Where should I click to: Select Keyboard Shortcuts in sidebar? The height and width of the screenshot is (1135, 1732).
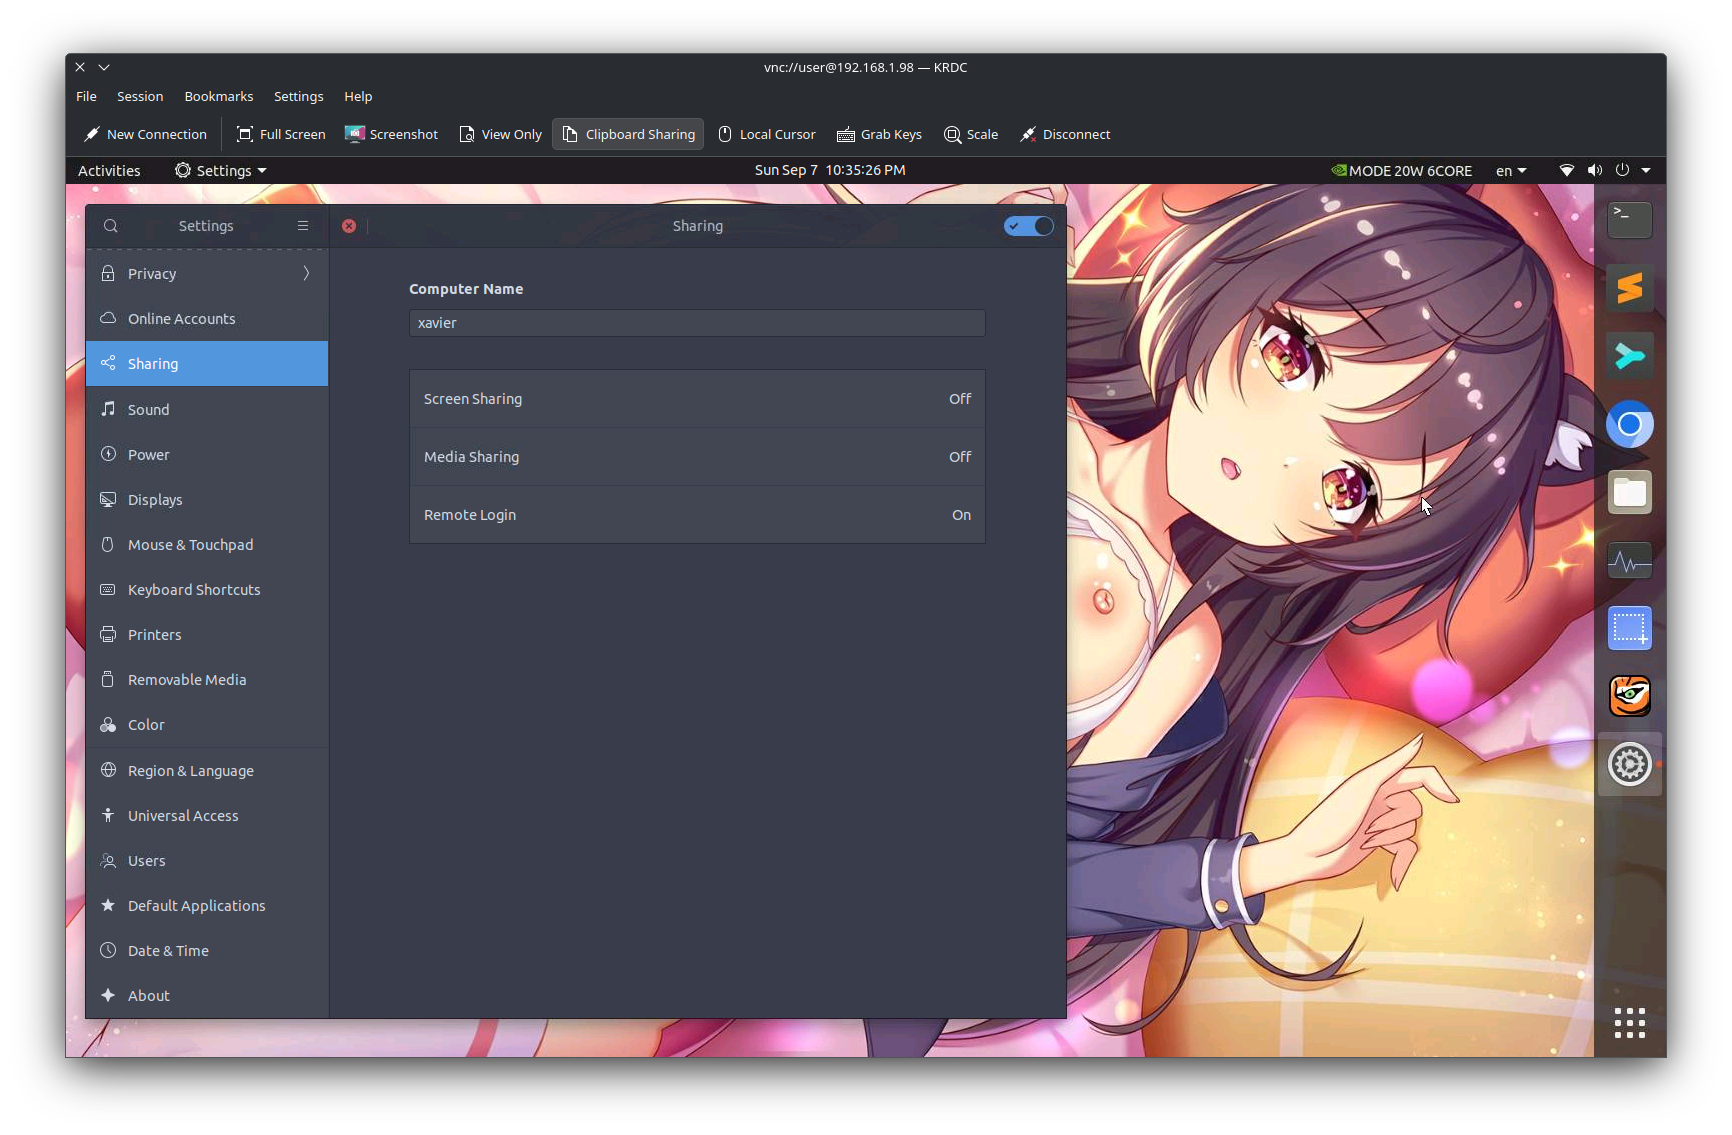point(207,589)
